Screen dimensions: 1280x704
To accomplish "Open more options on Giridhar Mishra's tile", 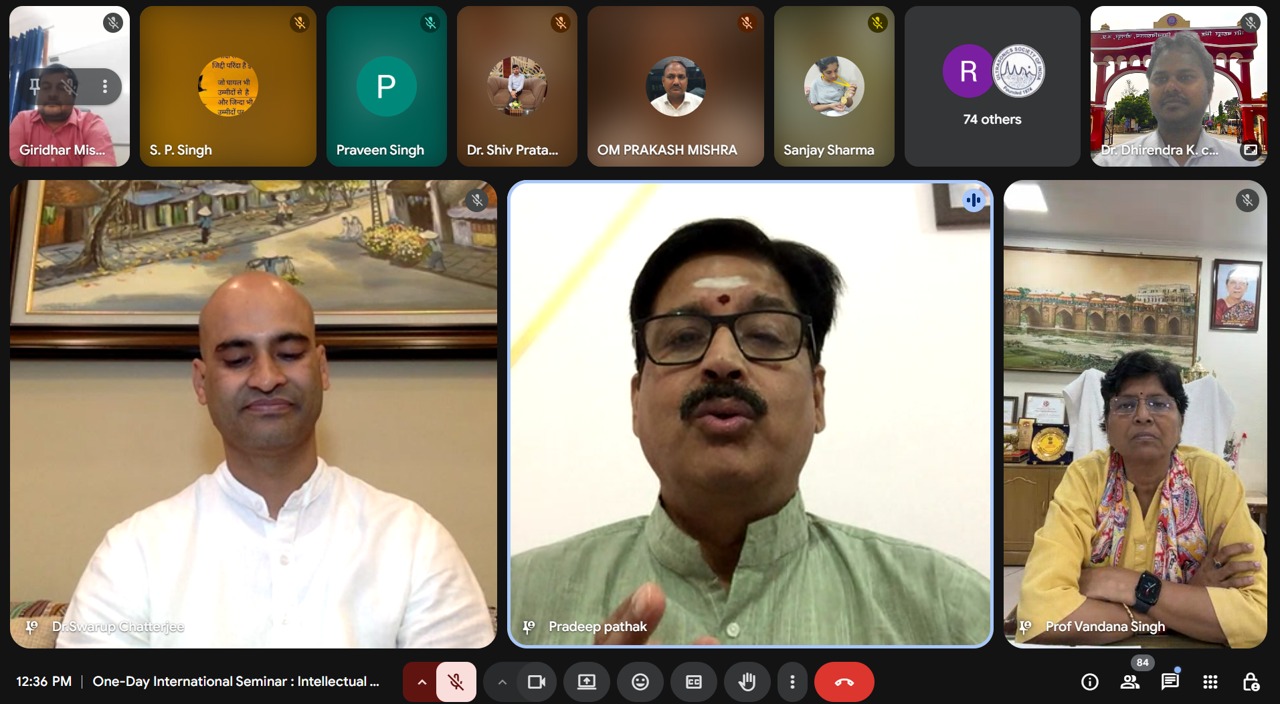I will click(104, 87).
